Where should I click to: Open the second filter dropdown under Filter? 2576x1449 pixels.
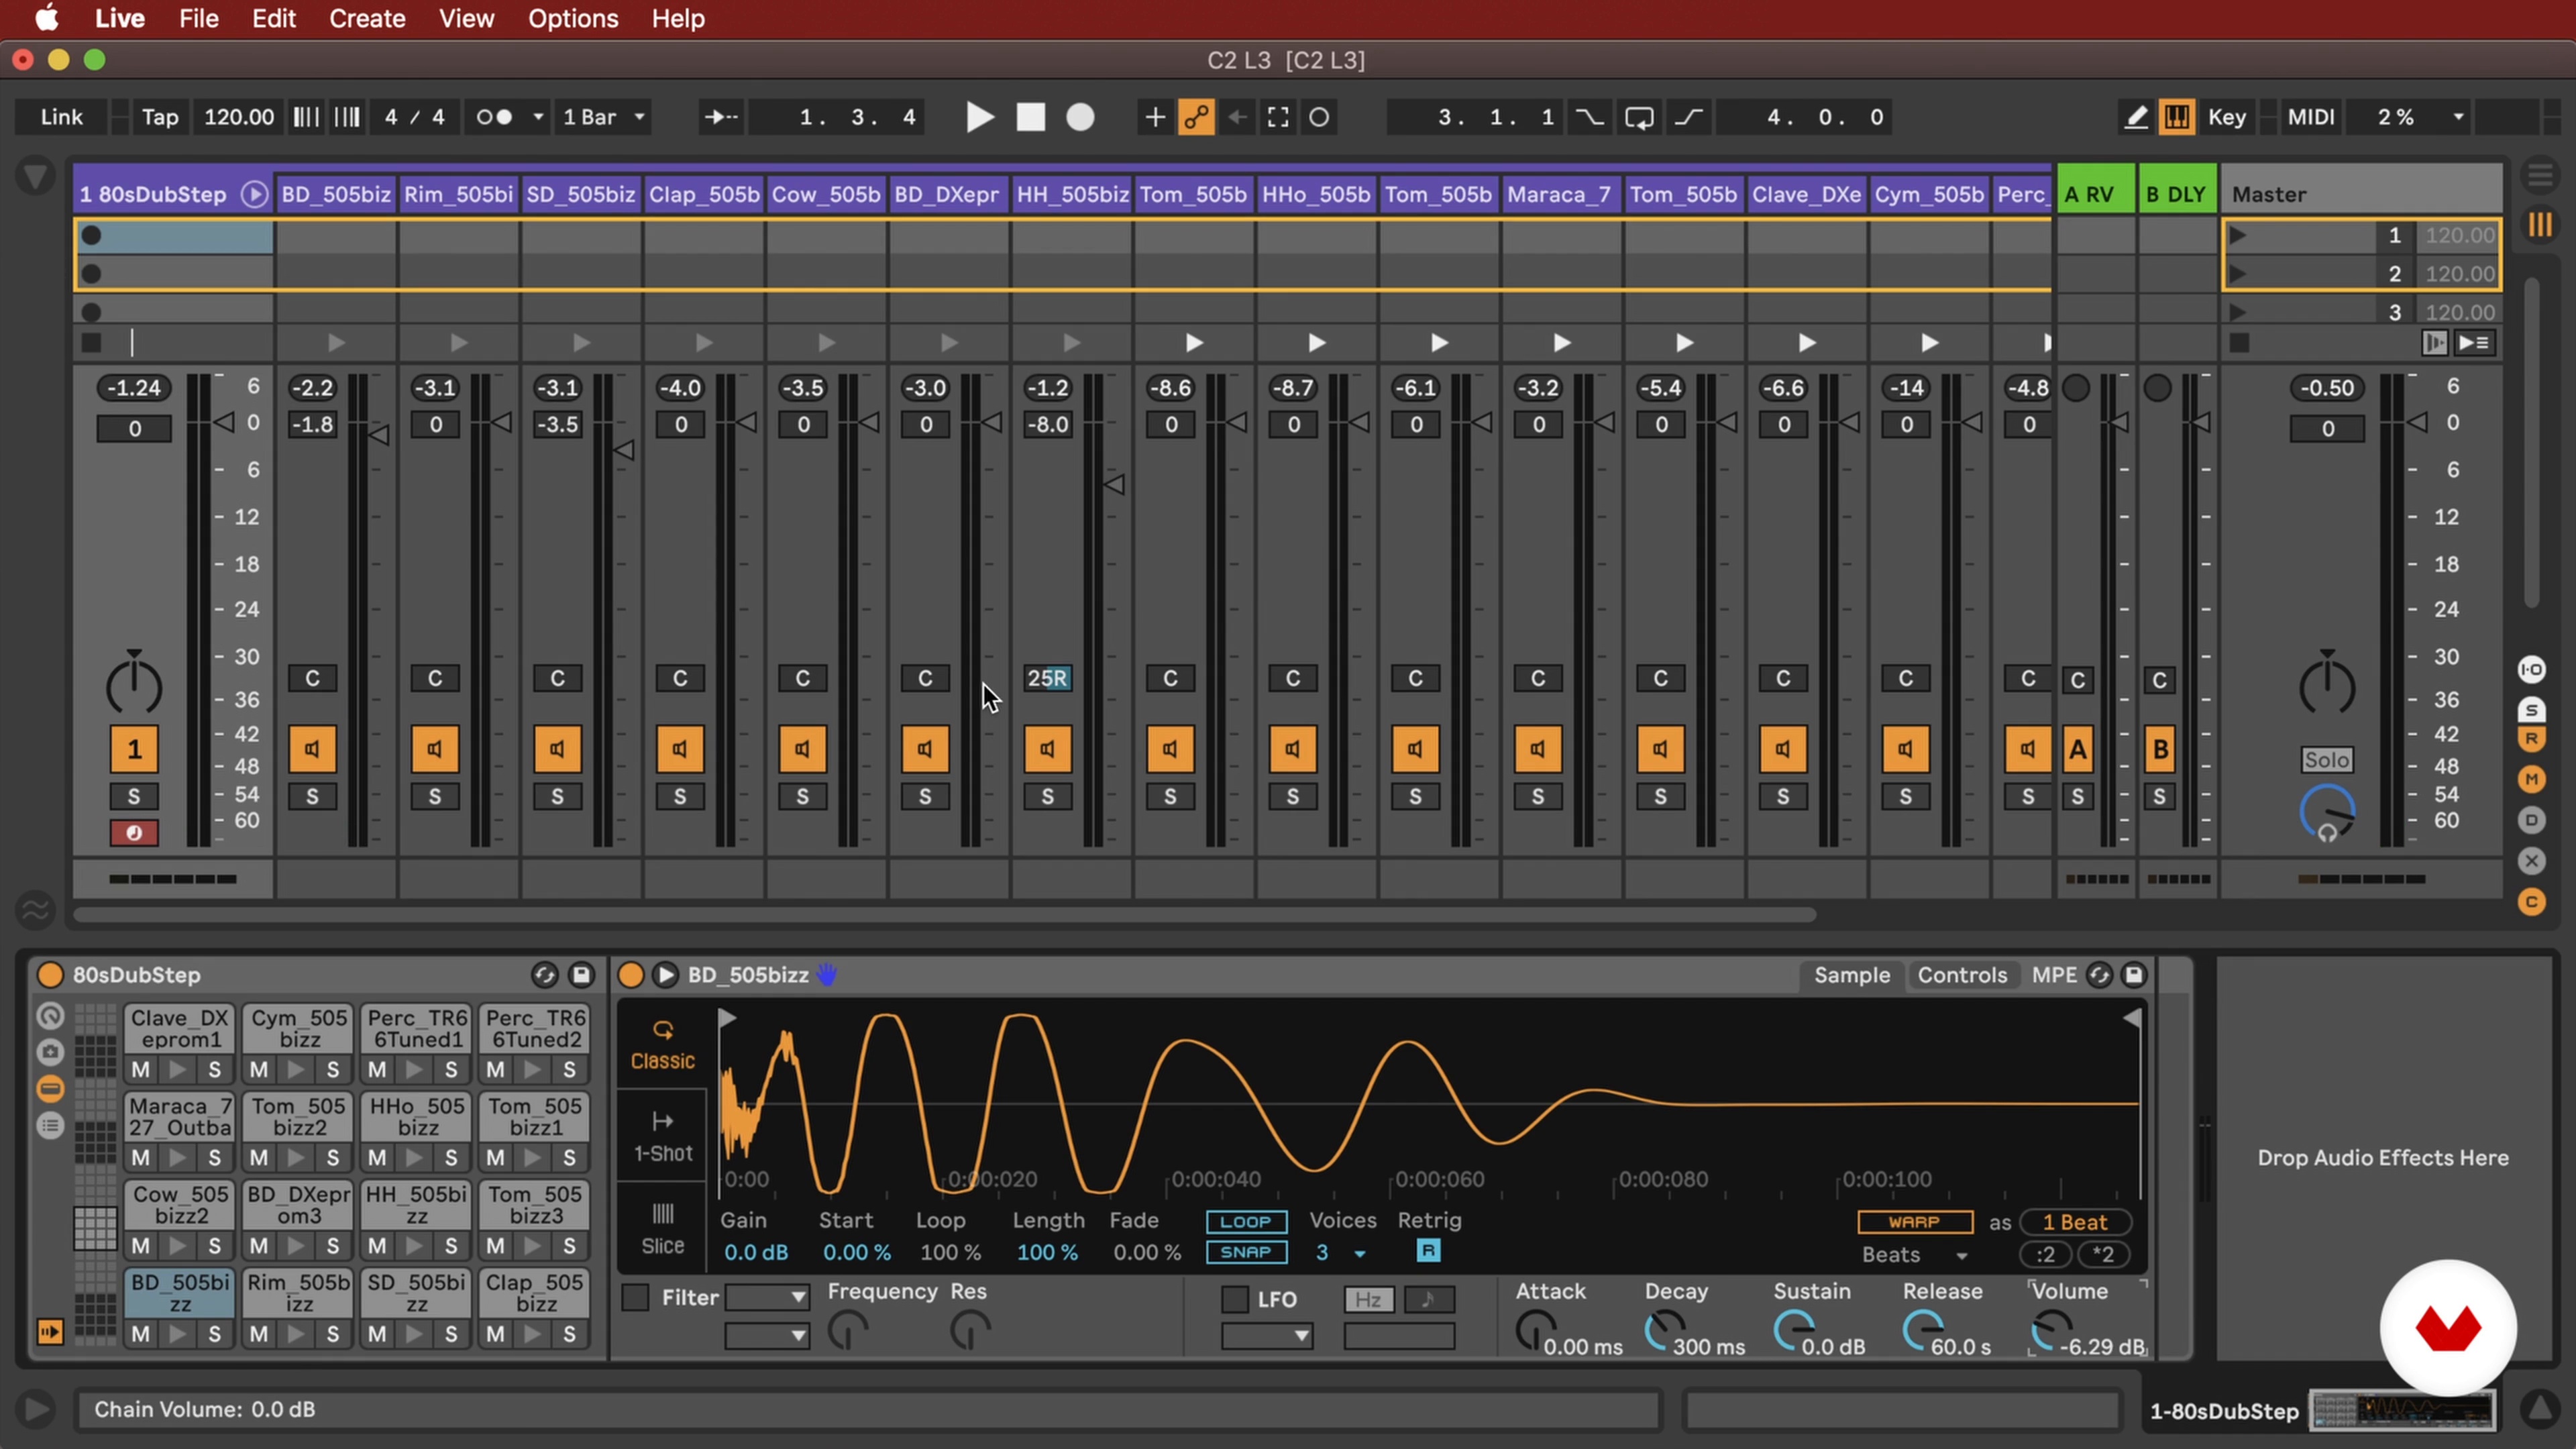(767, 1336)
